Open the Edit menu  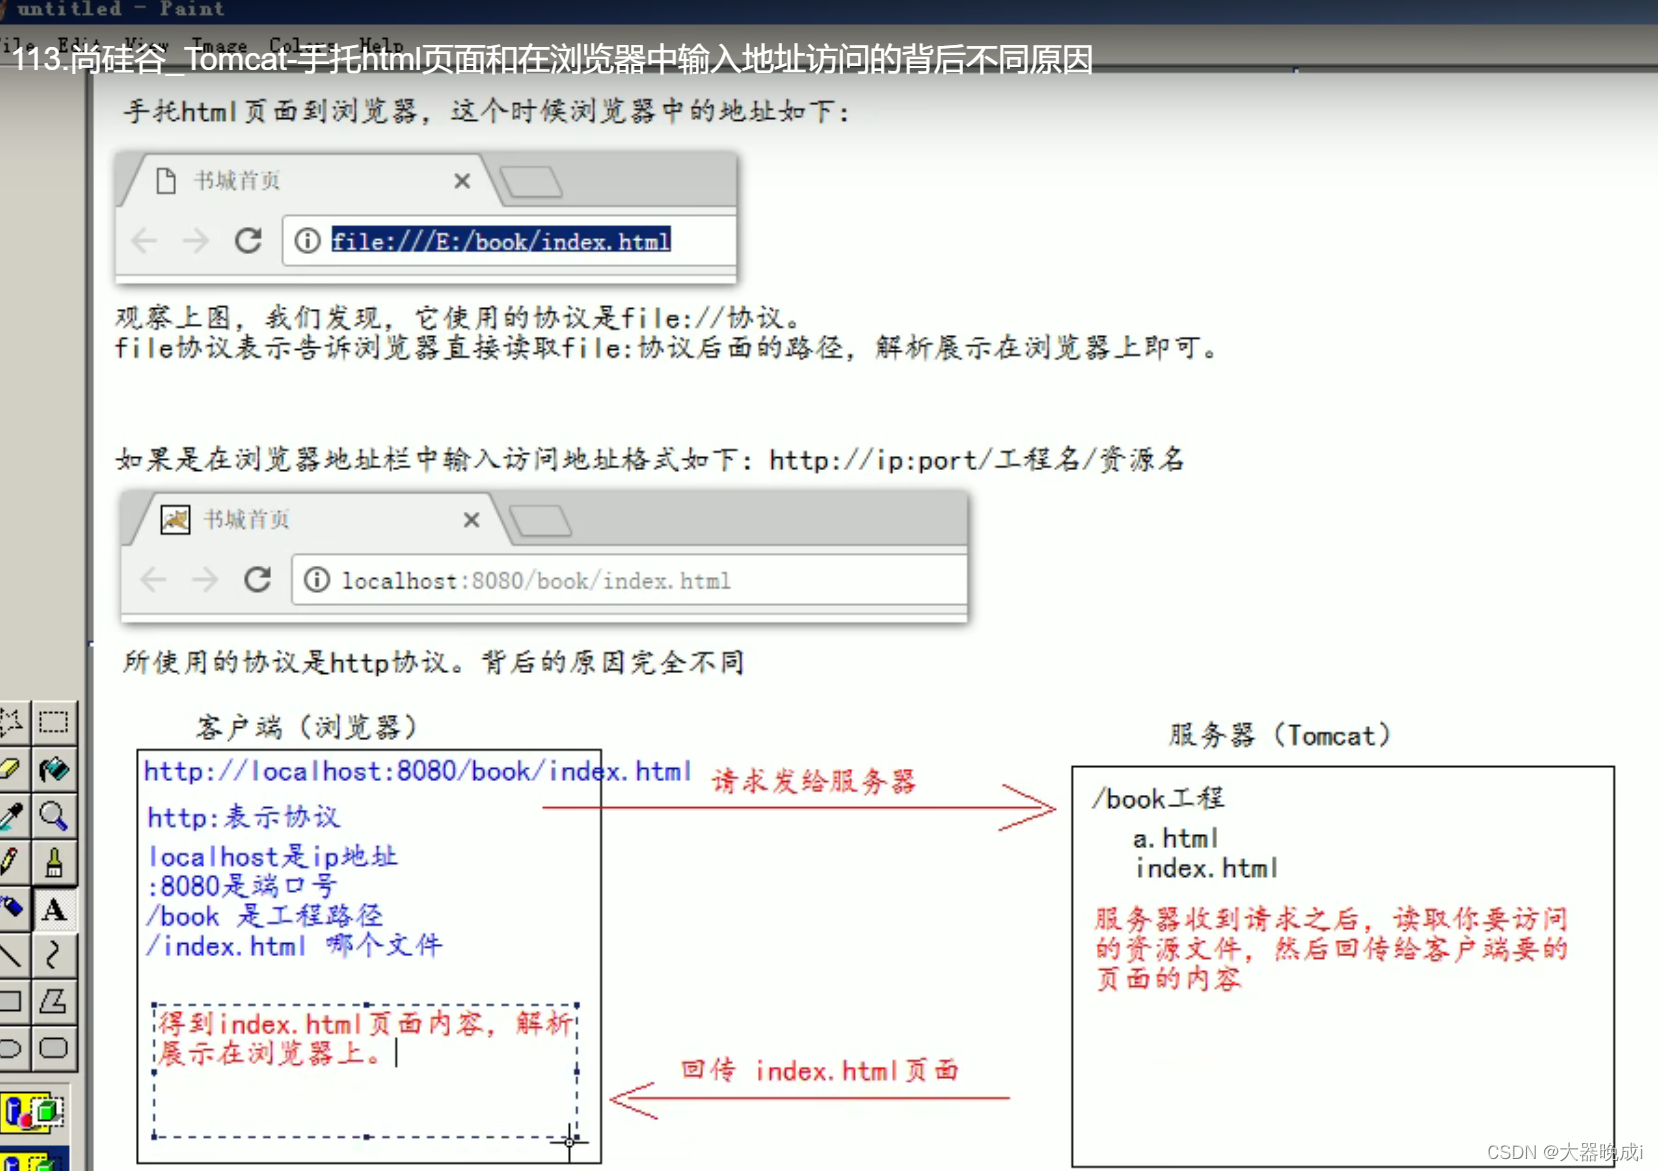pos(77,45)
